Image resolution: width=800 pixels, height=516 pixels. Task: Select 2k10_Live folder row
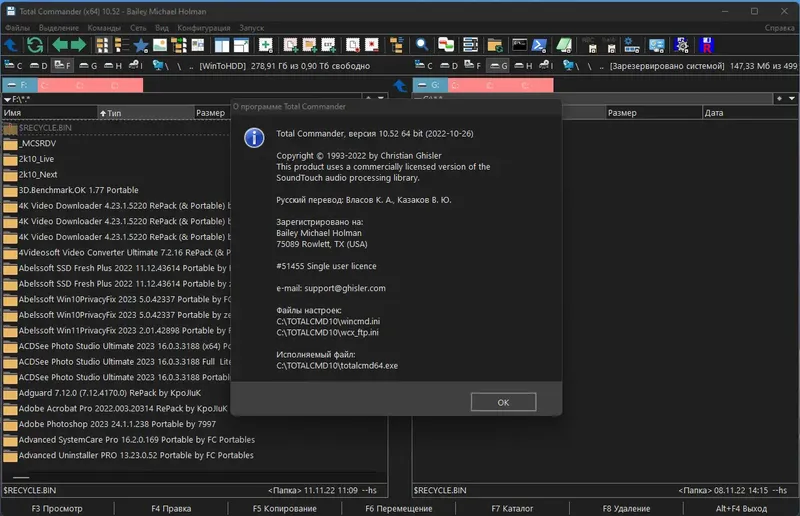[x=116, y=159]
